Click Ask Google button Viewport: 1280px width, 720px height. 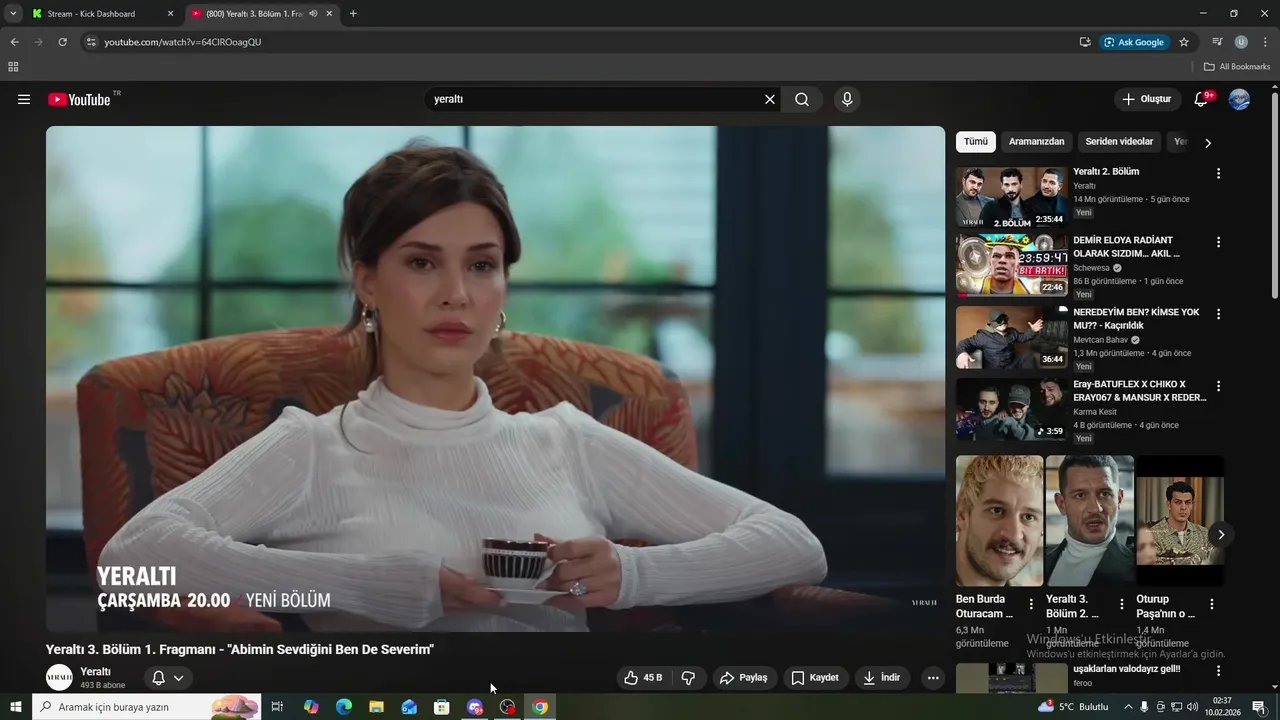coord(1134,42)
